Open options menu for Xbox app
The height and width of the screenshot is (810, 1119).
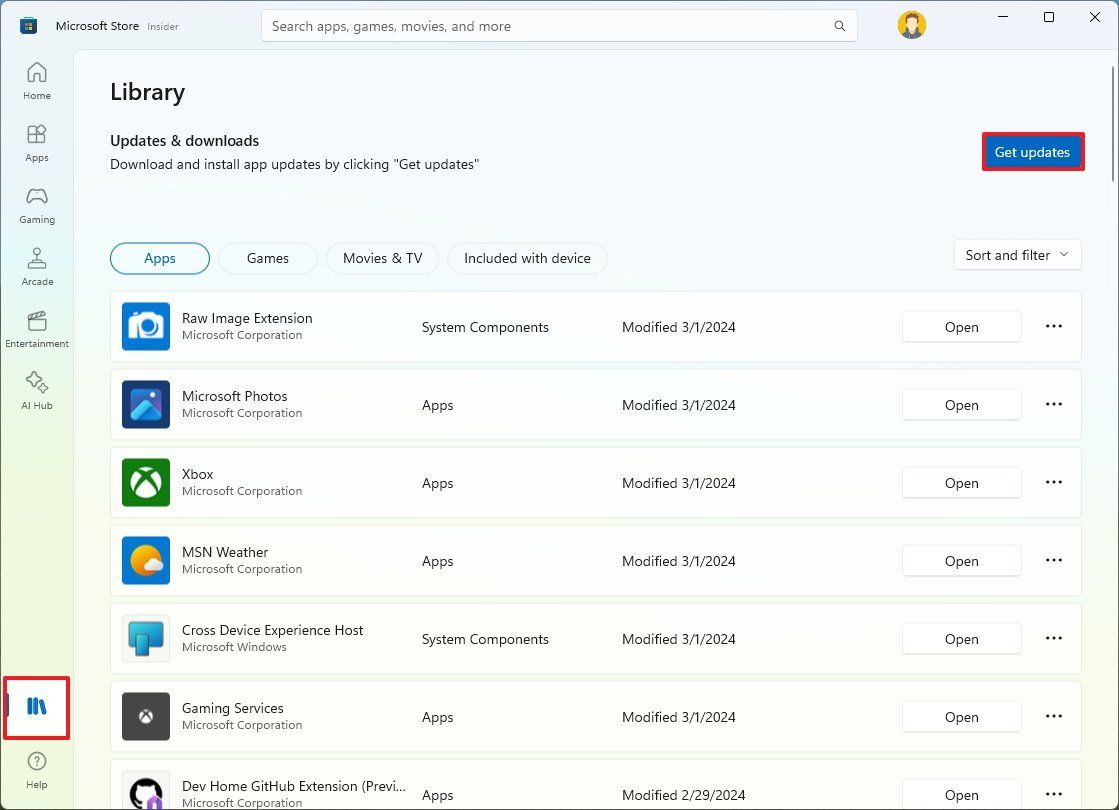(x=1053, y=482)
